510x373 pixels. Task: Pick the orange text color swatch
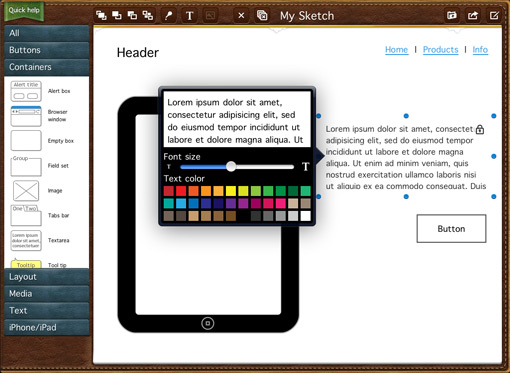[206, 191]
